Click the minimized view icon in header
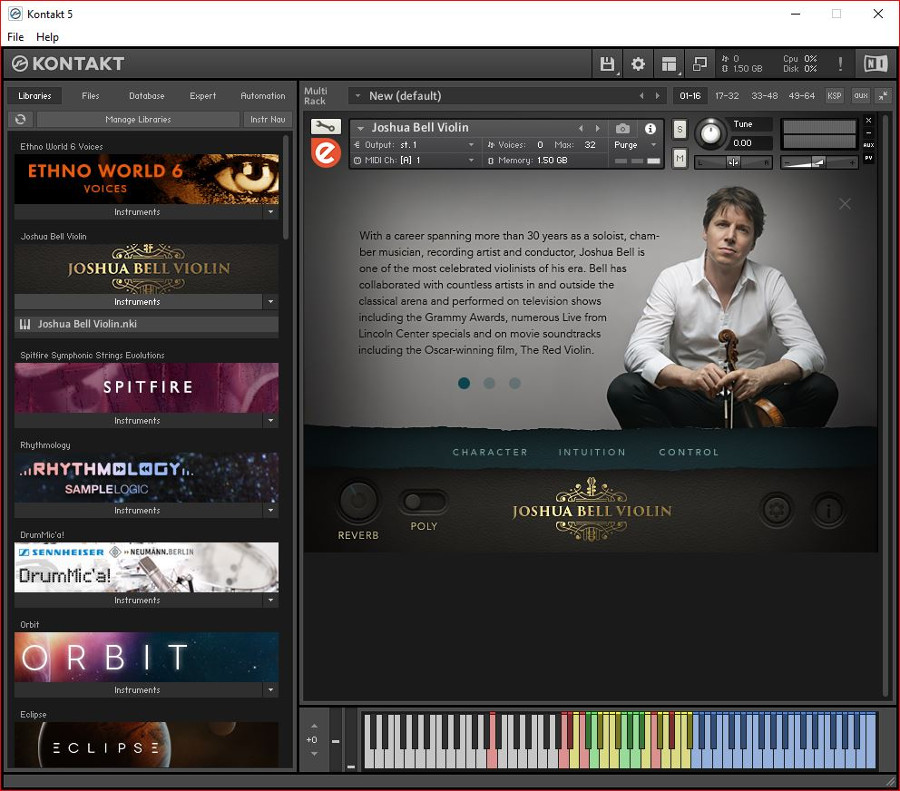 (x=700, y=64)
